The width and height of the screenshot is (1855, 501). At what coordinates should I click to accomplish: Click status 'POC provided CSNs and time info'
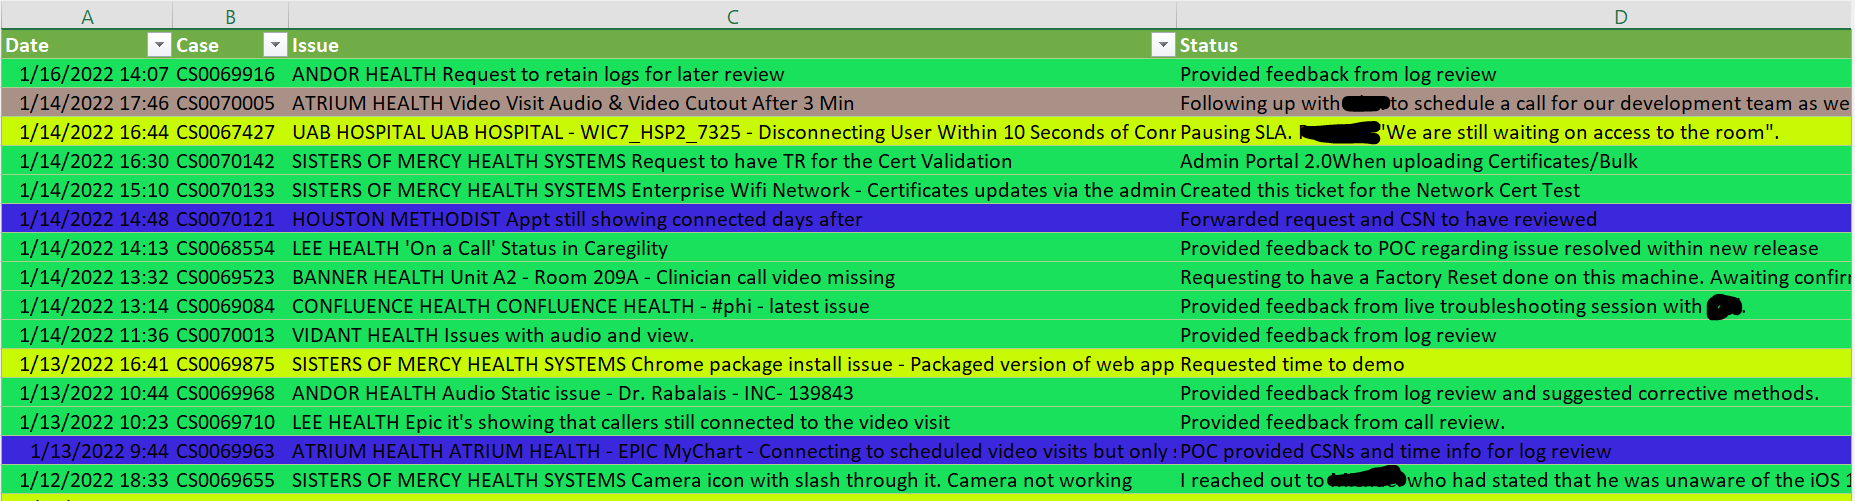click(x=1514, y=451)
